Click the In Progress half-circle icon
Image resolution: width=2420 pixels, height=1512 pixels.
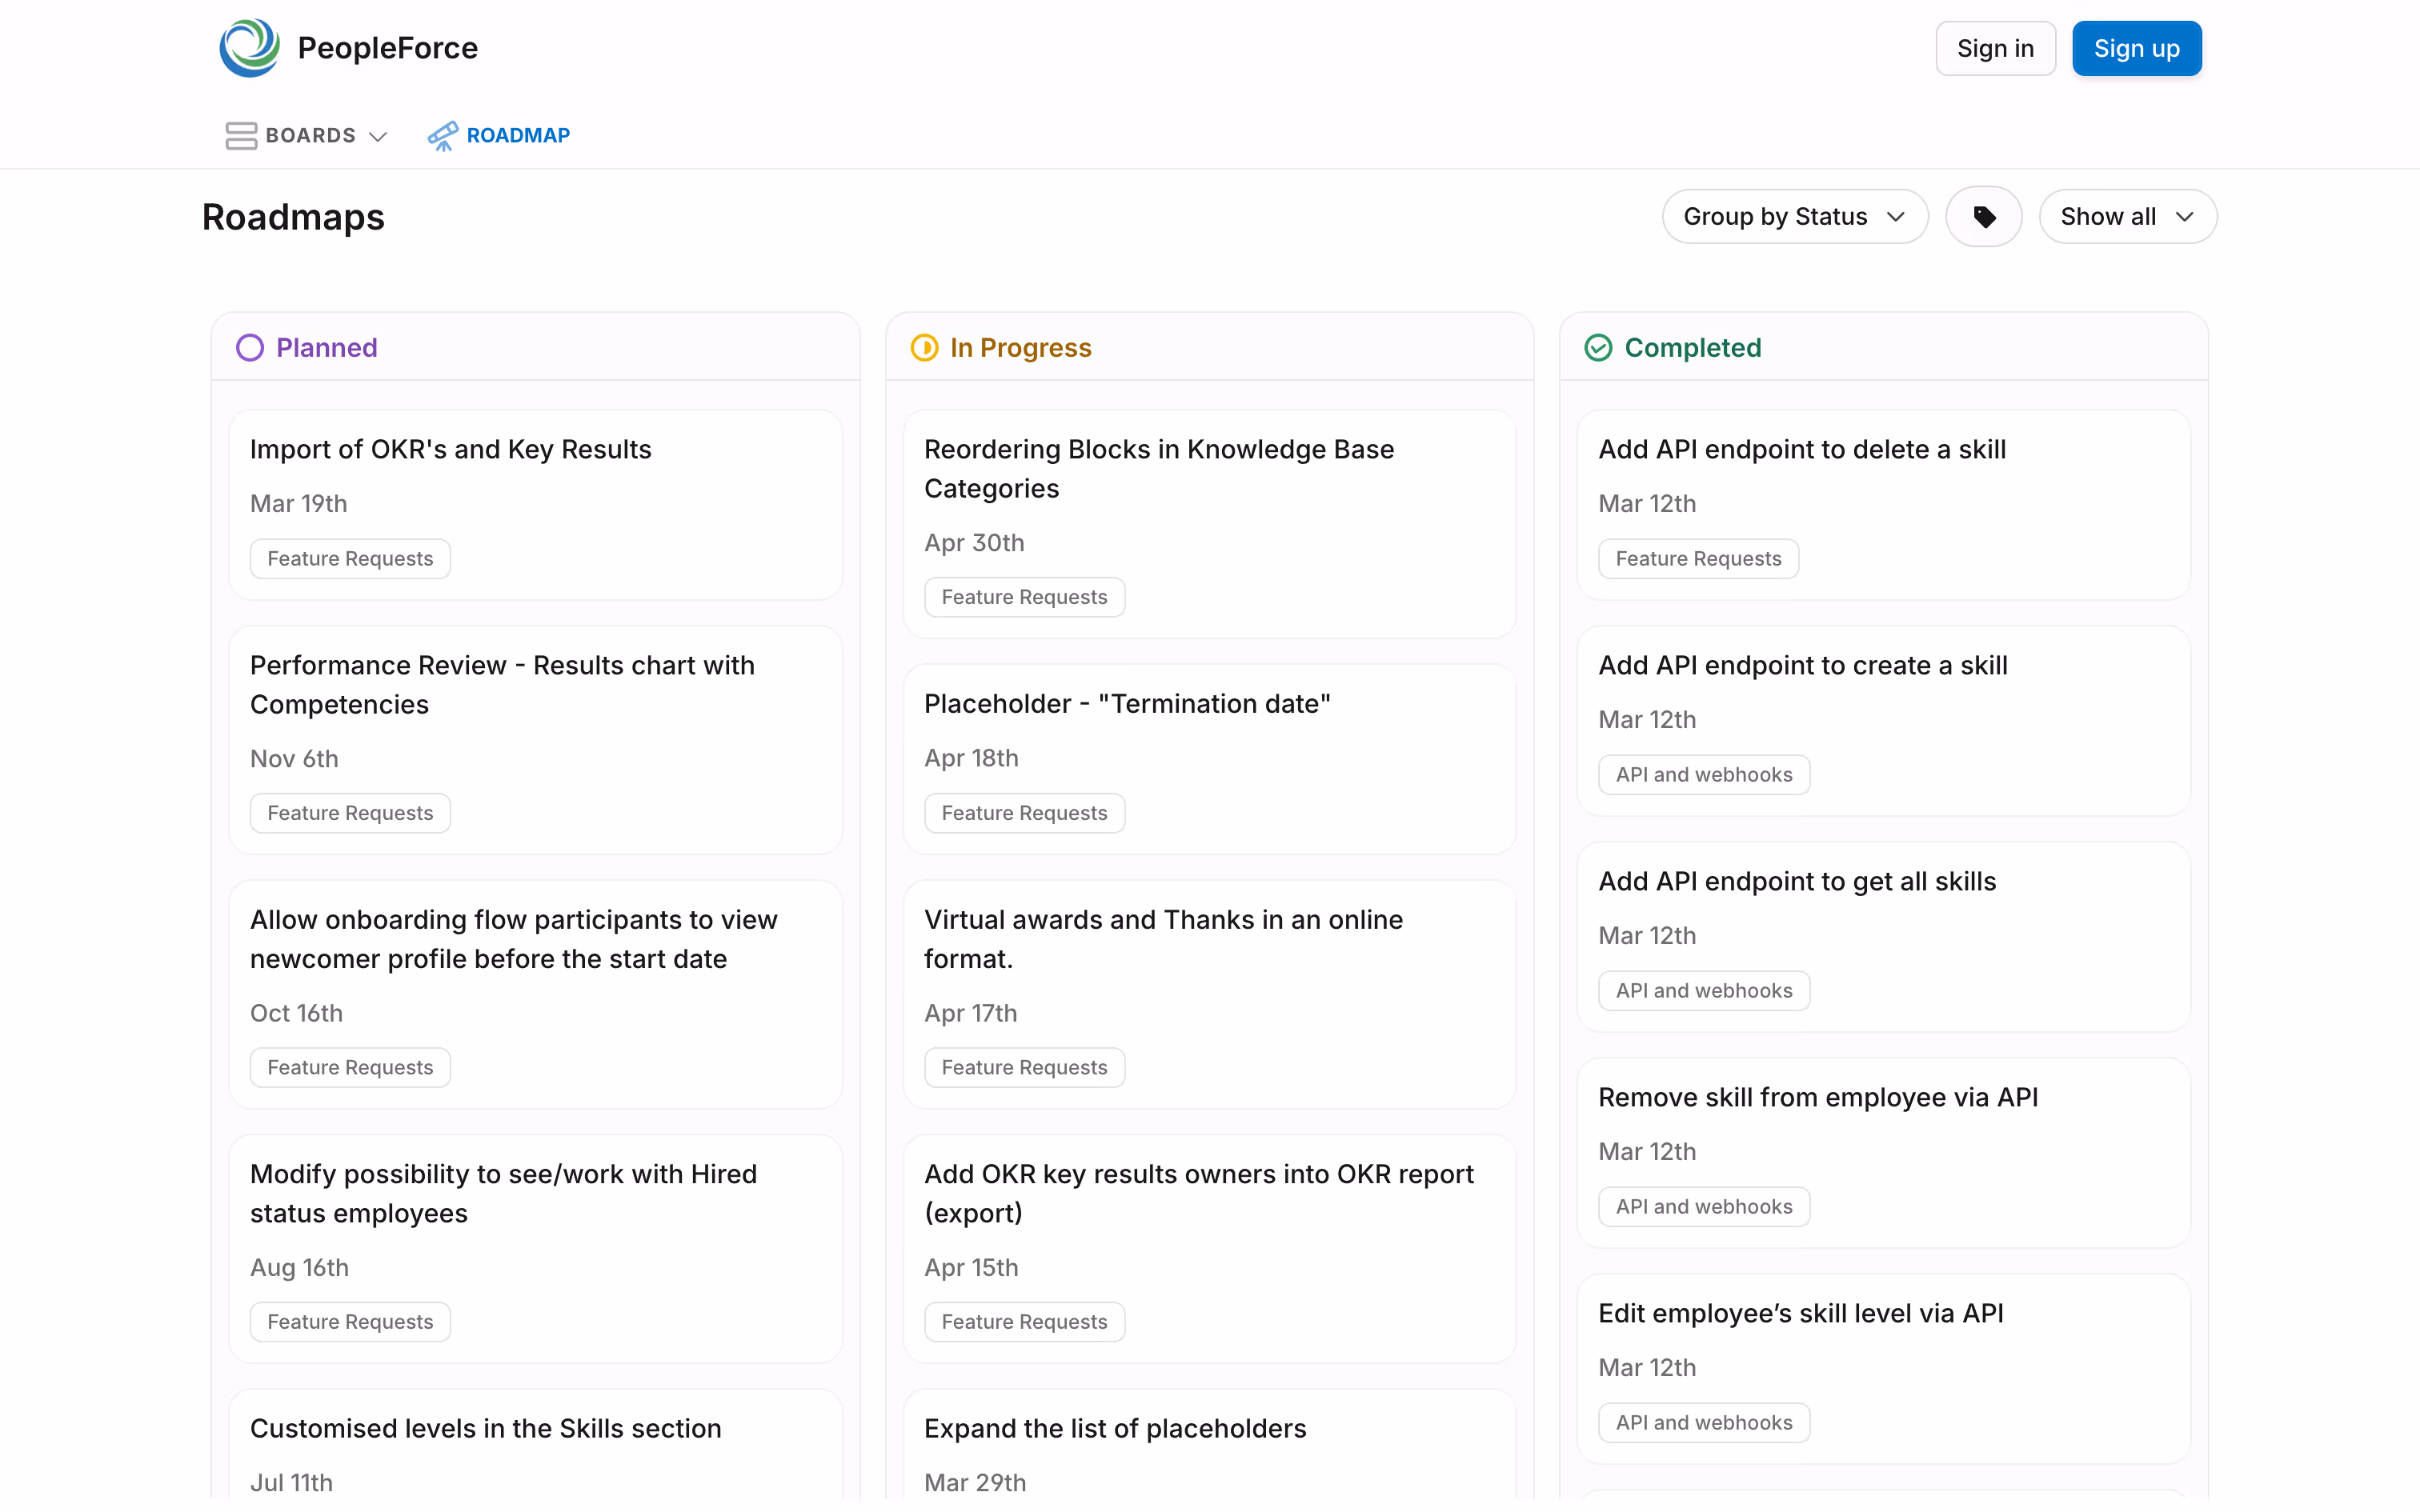coord(924,348)
